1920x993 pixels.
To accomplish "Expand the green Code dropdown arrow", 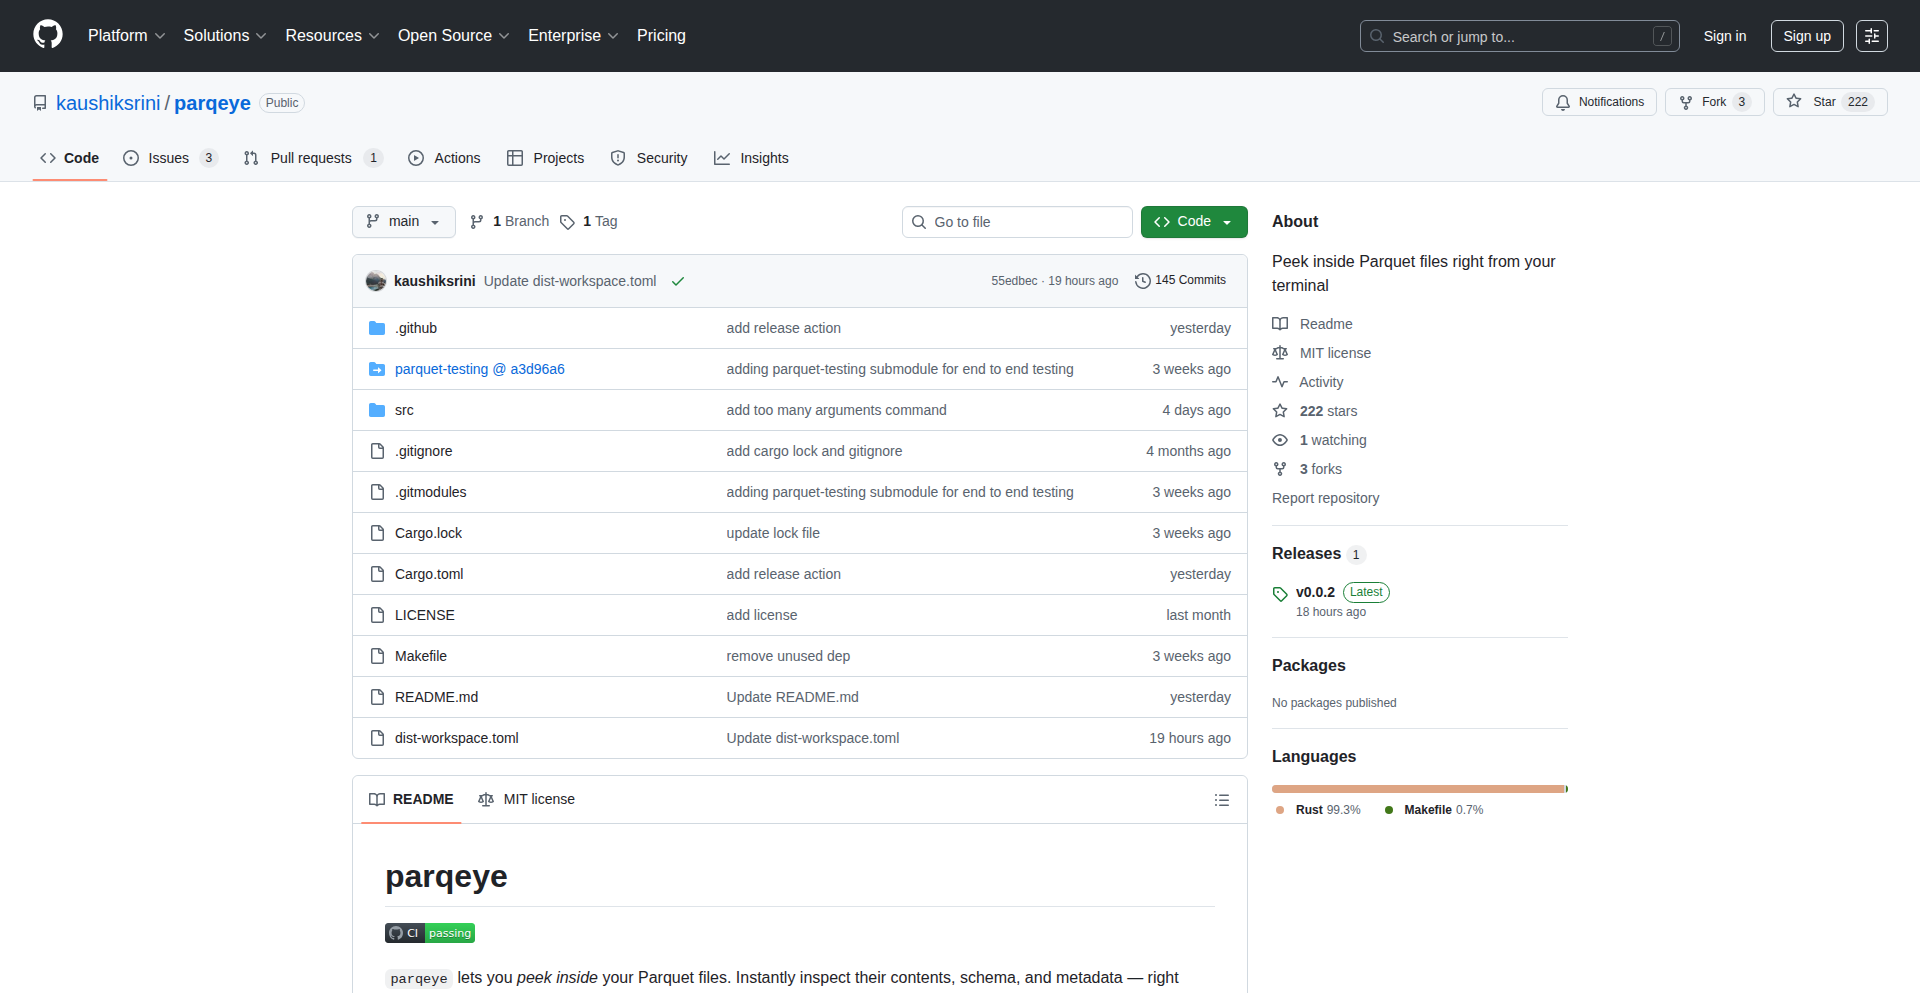I will [1227, 221].
